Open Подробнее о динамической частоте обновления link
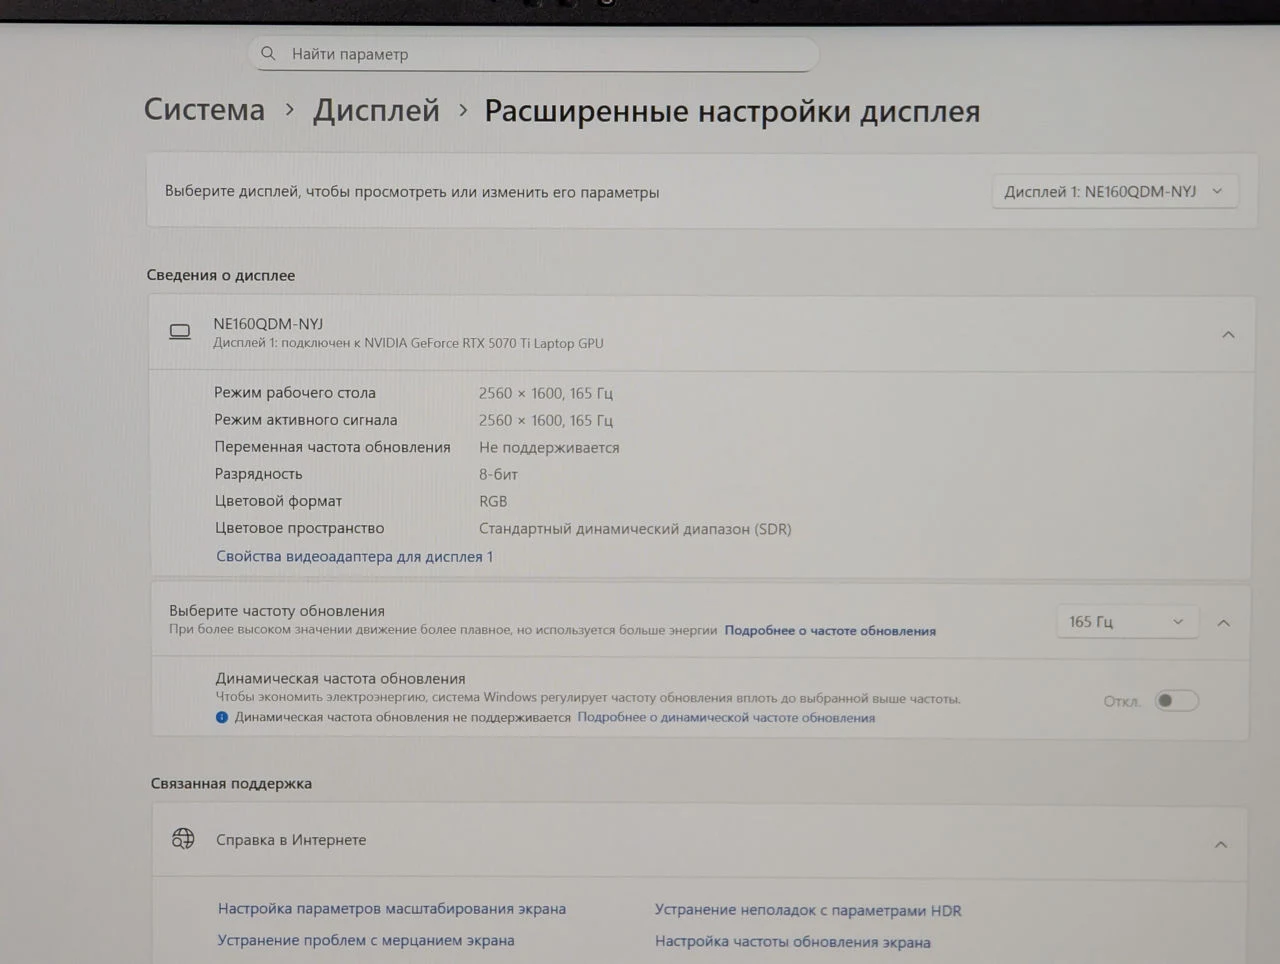1280x964 pixels. pyautogui.click(x=726, y=717)
